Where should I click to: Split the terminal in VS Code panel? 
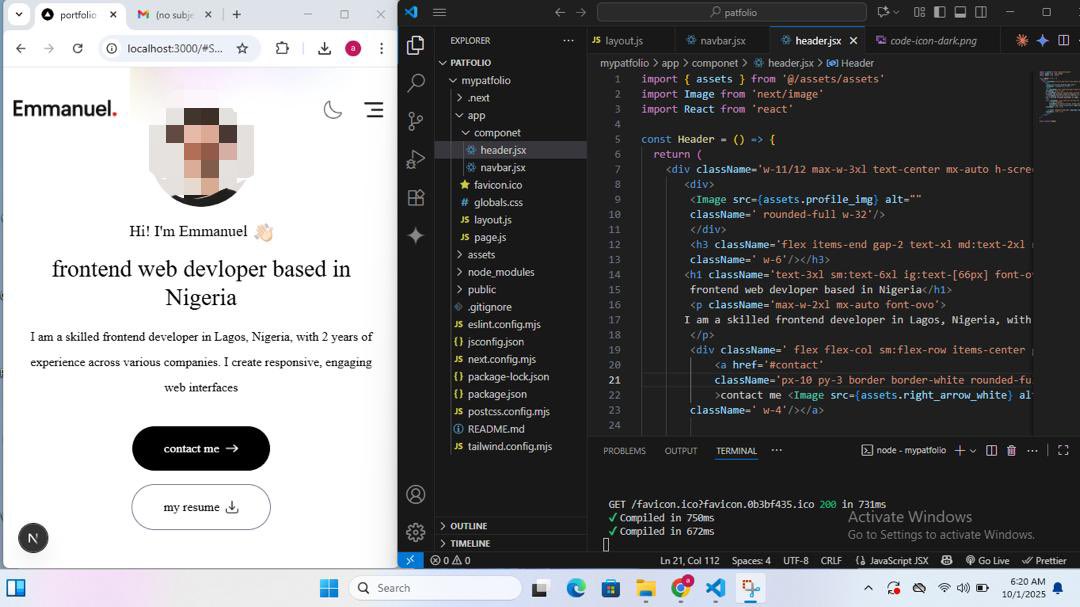click(x=991, y=450)
